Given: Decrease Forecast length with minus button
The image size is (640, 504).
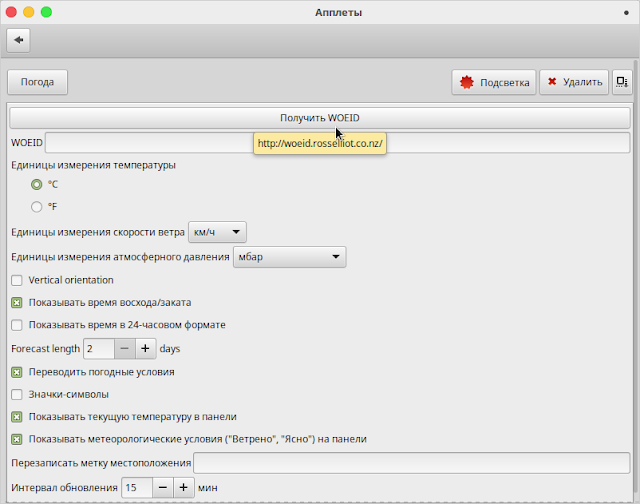Looking at the screenshot, I should 125,349.
